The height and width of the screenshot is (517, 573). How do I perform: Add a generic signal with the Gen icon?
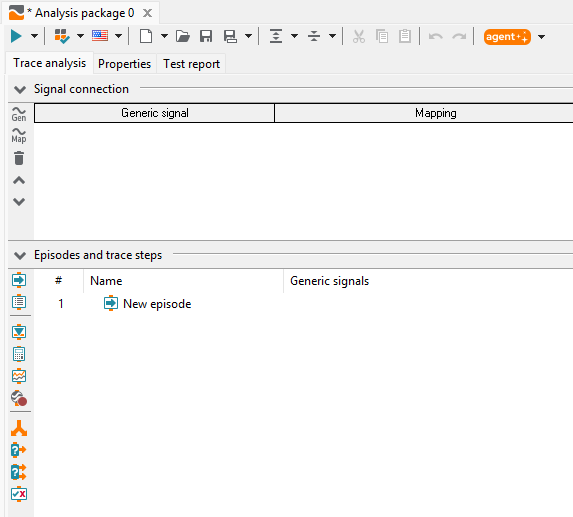coord(19,114)
